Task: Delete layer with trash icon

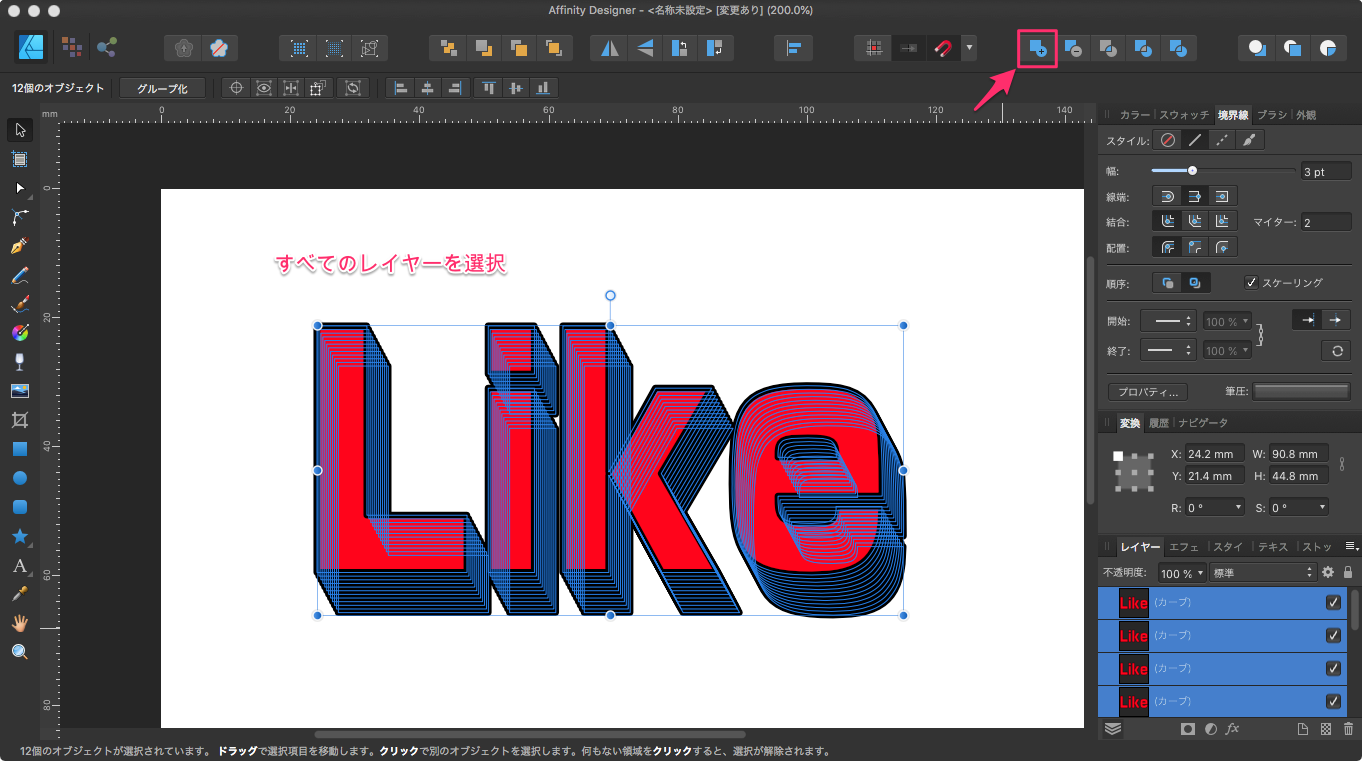Action: coord(1349,729)
